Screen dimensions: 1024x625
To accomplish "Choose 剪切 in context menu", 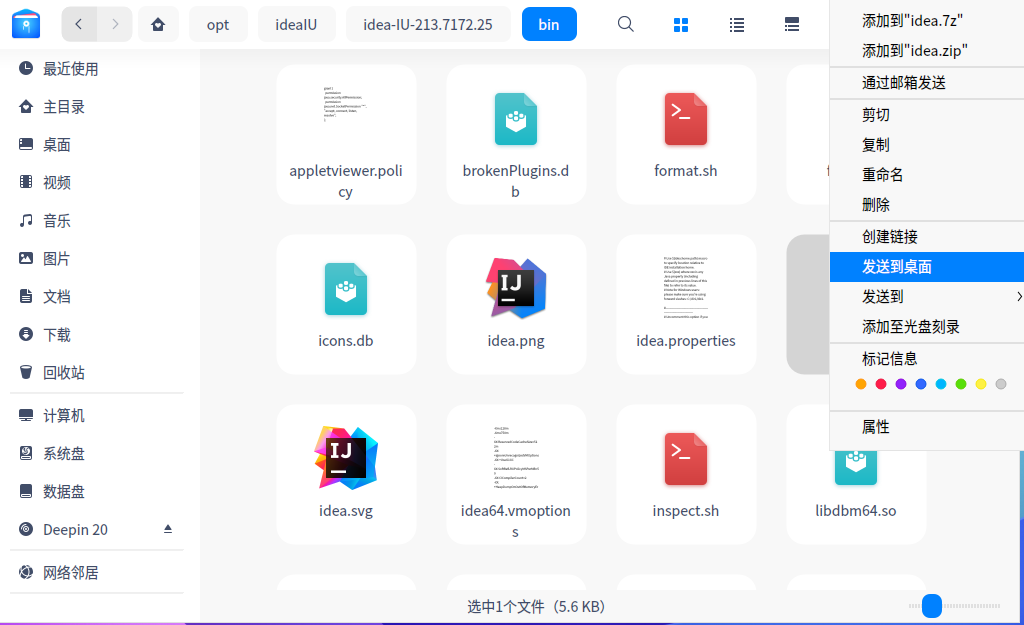I will pyautogui.click(x=927, y=115).
